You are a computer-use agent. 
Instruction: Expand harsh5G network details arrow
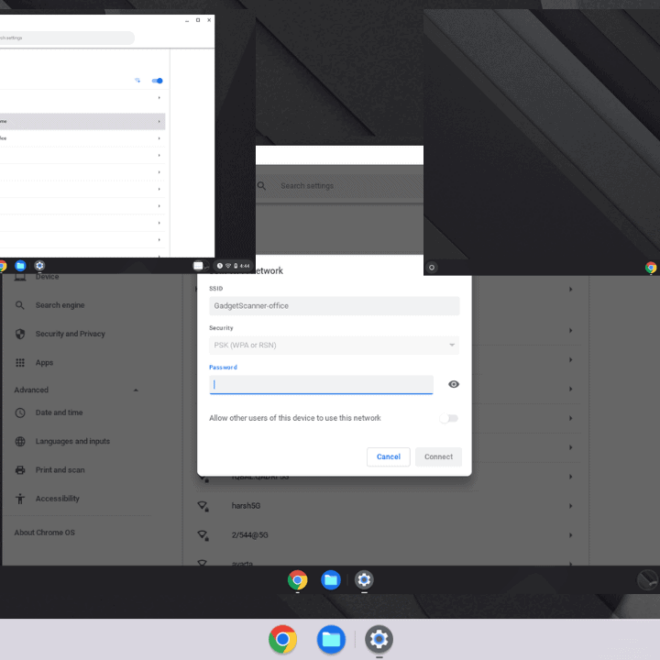(570, 506)
